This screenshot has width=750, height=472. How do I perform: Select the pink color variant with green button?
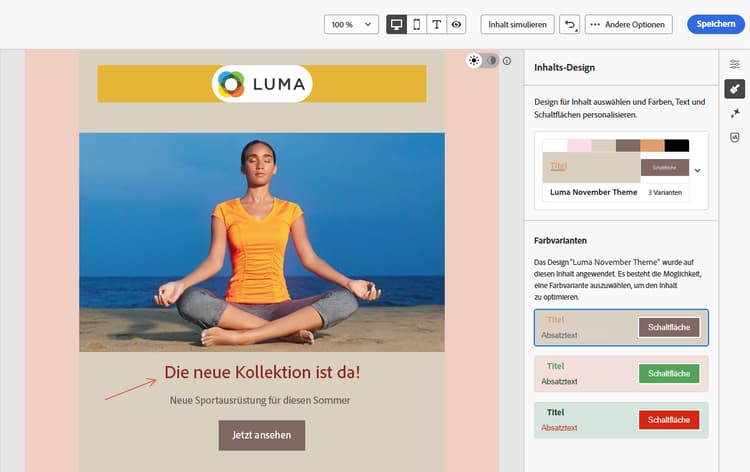pyautogui.click(x=621, y=373)
